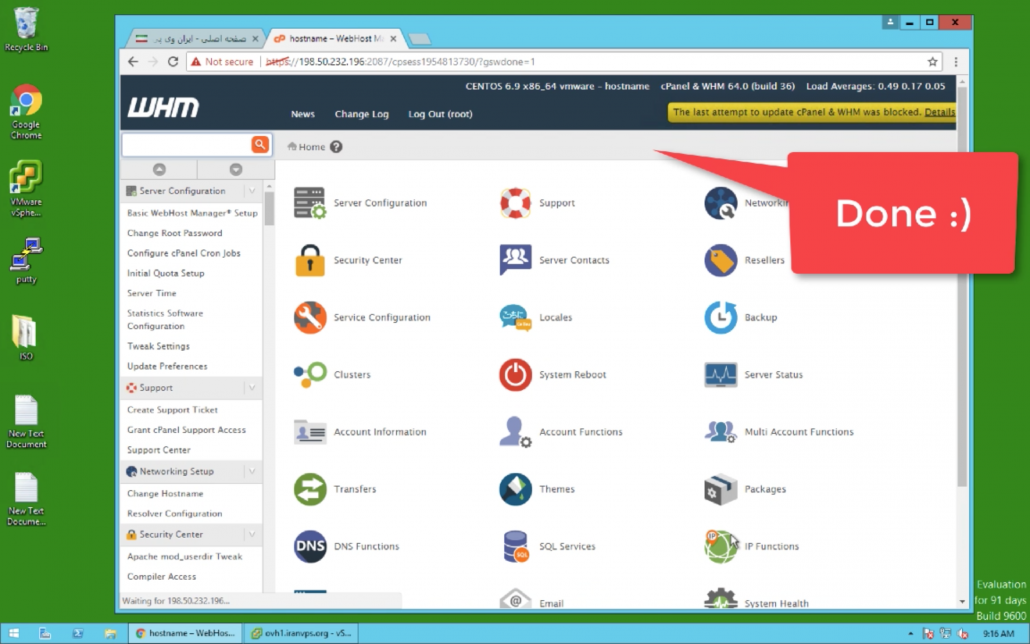Click the Security Center padlock icon
The width and height of the screenshot is (1030, 644).
[x=310, y=260]
